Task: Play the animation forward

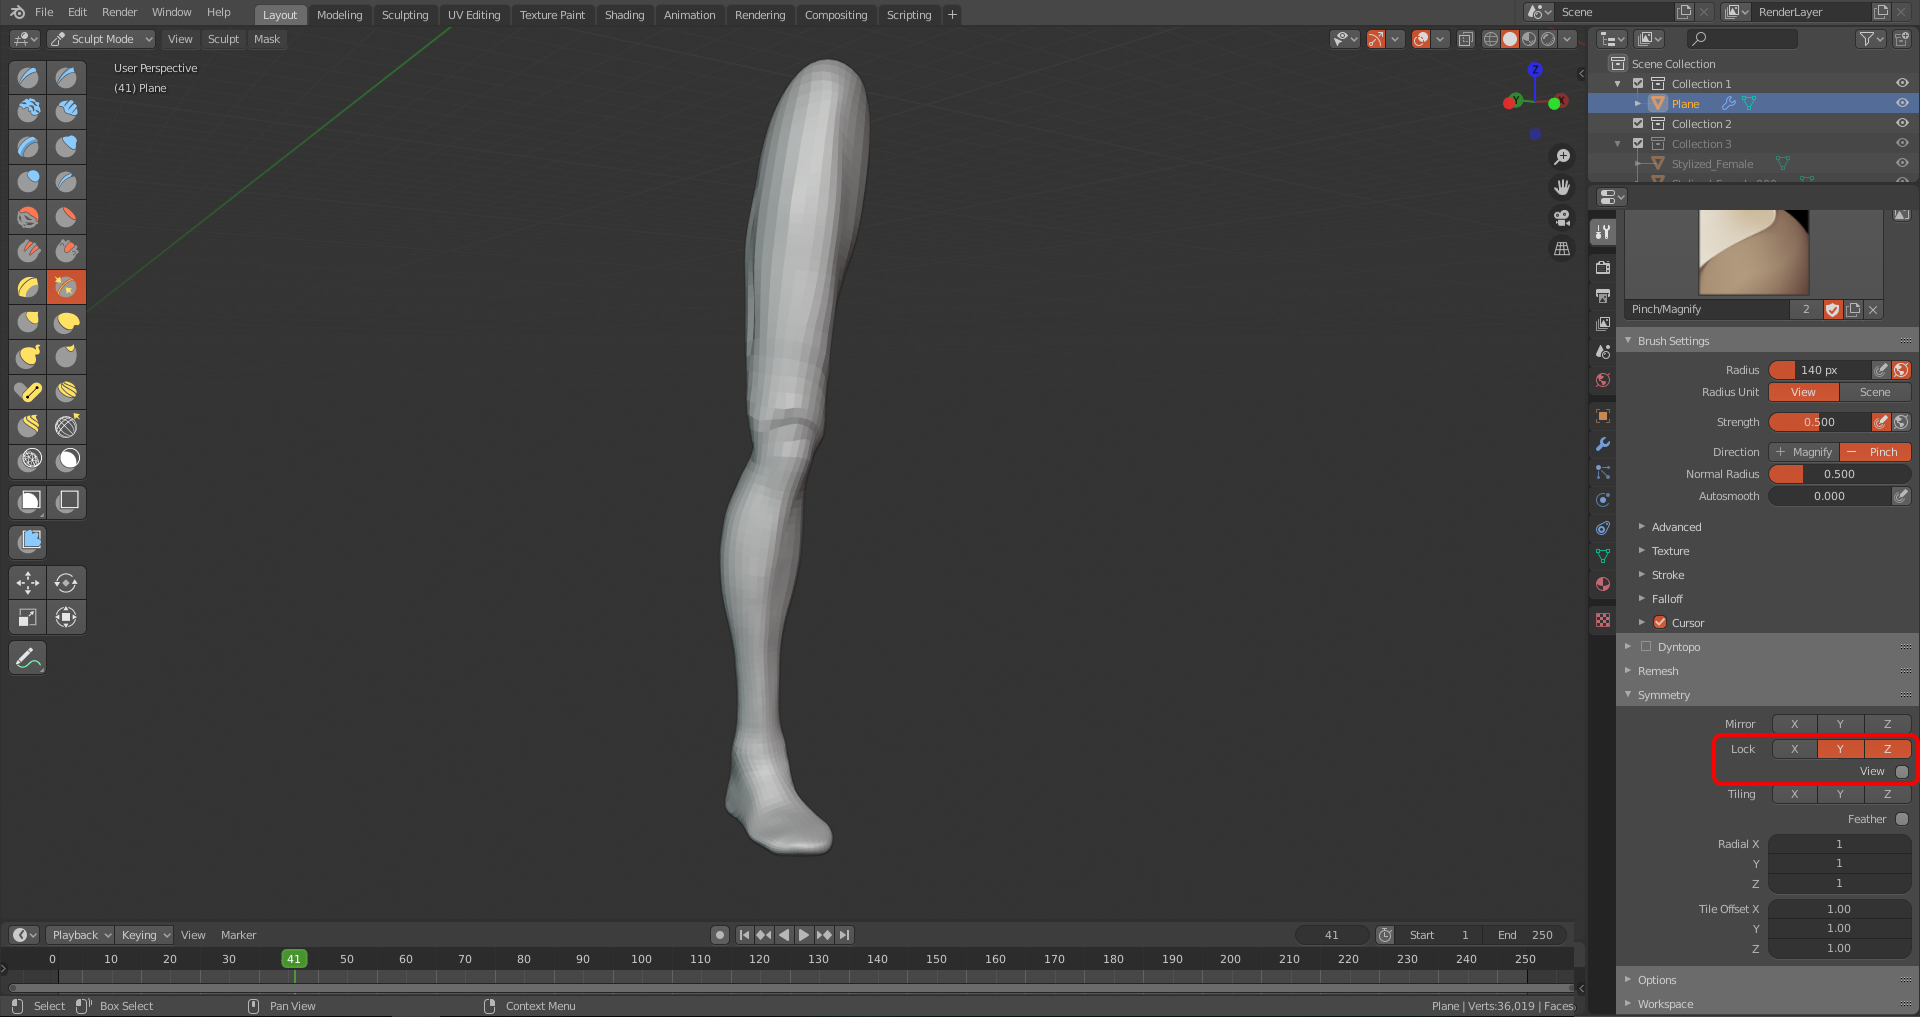Action: tap(804, 935)
